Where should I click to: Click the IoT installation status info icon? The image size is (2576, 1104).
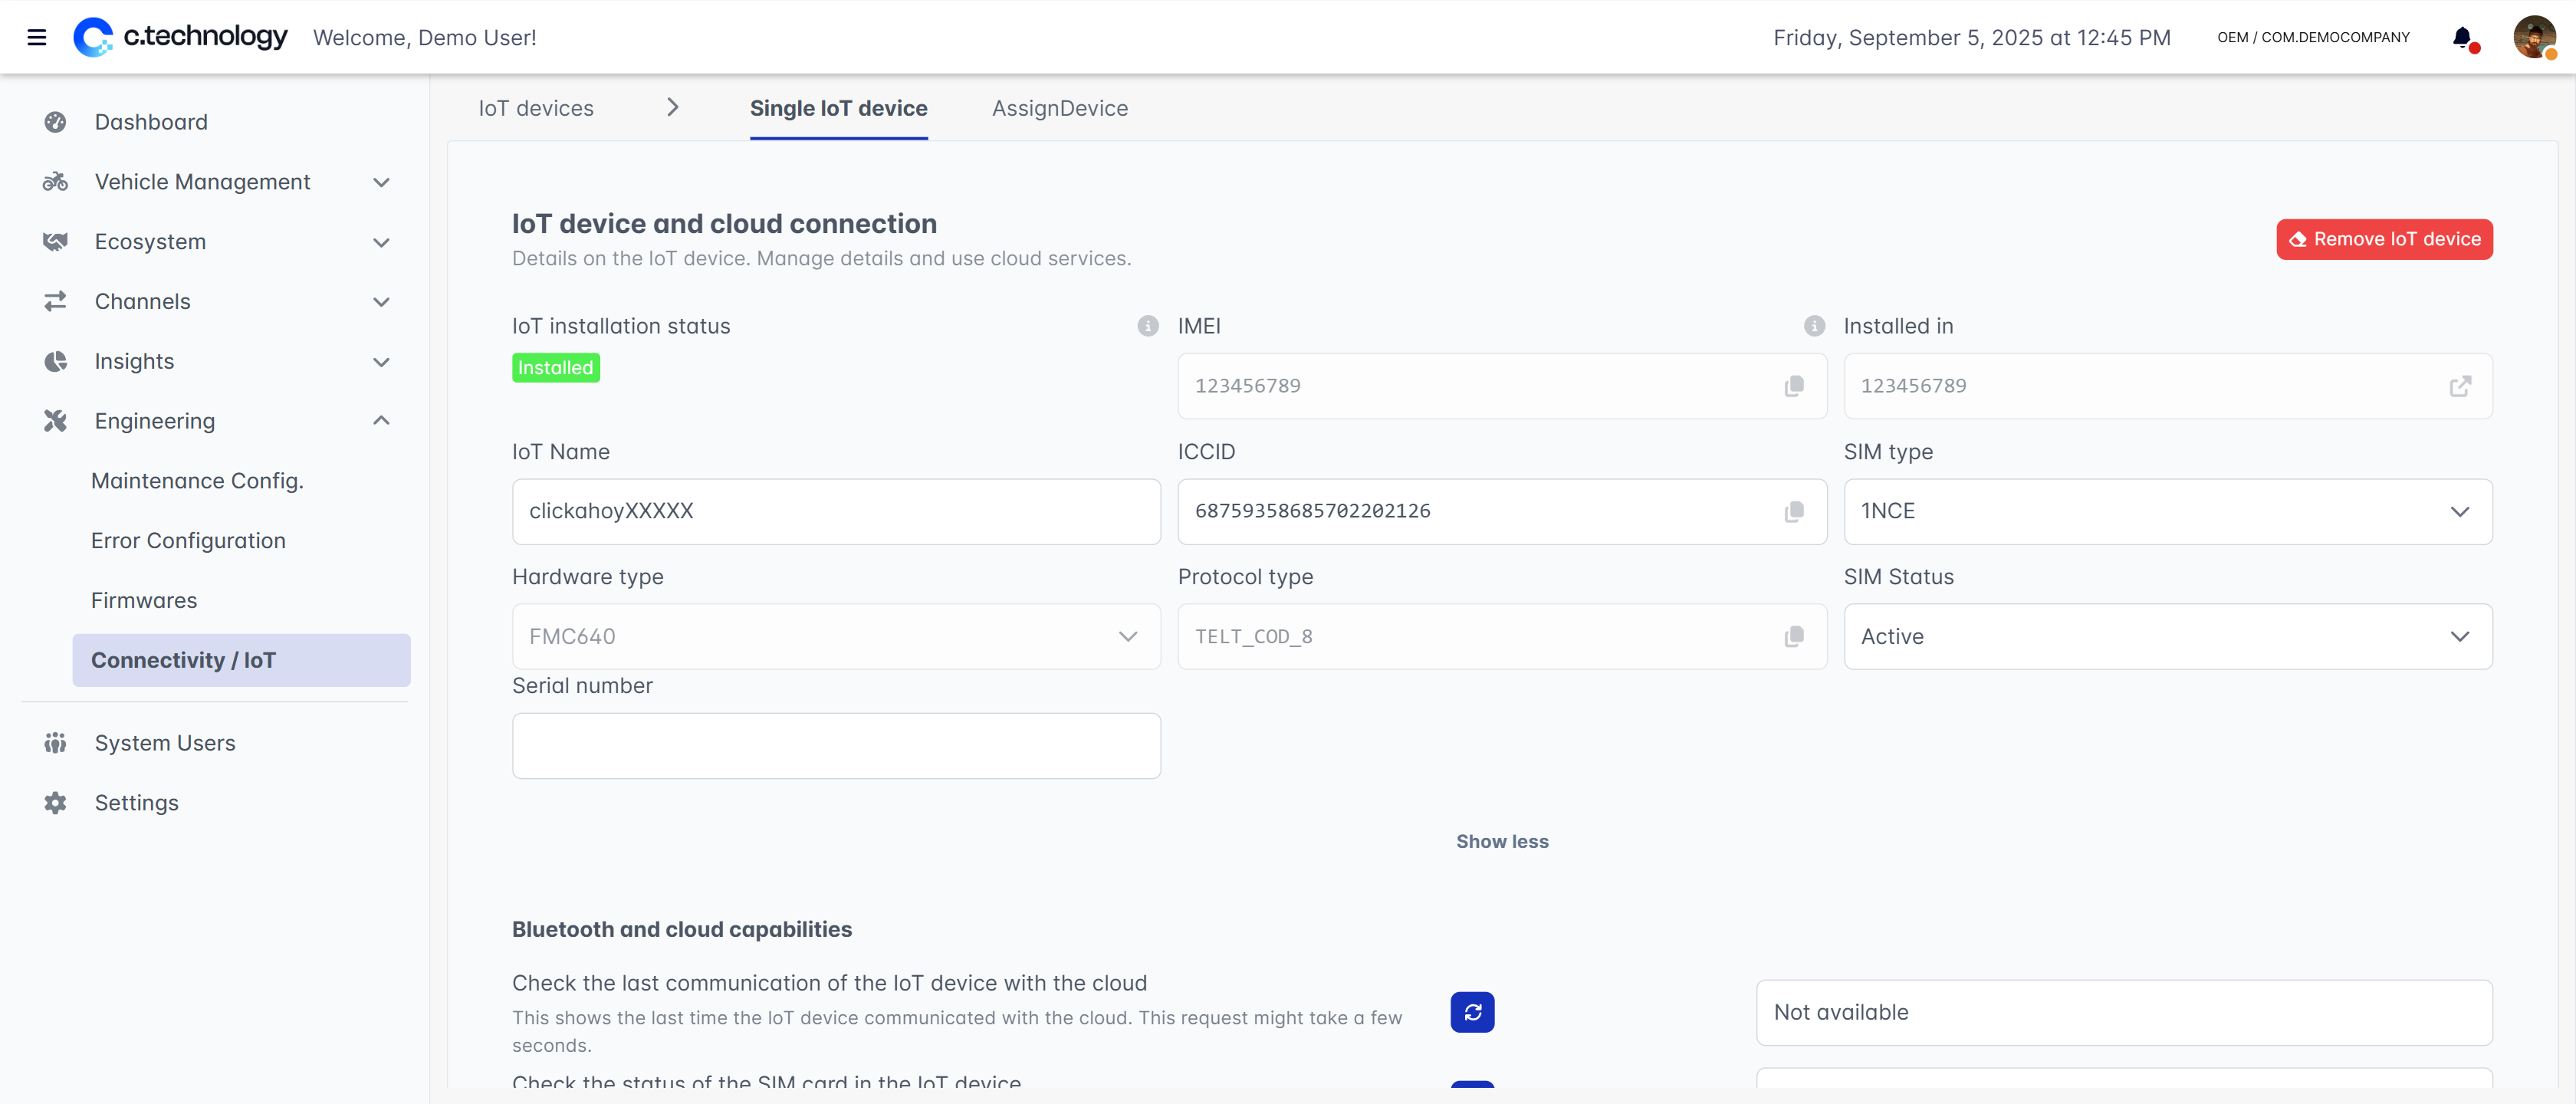(x=1147, y=326)
